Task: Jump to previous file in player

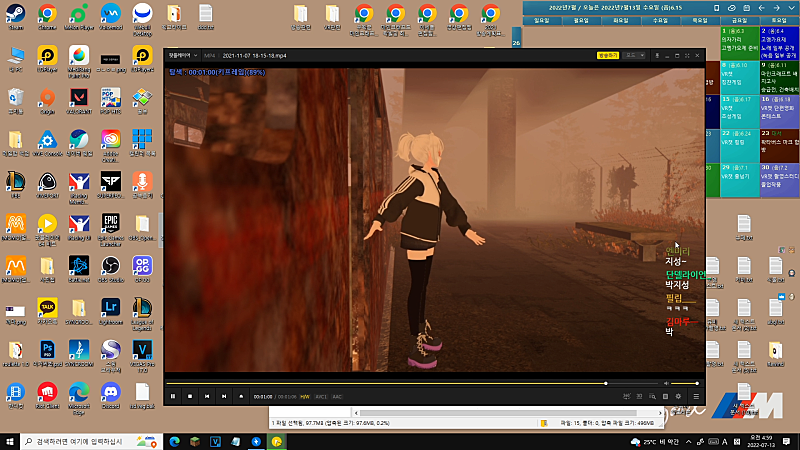Action: click(207, 396)
